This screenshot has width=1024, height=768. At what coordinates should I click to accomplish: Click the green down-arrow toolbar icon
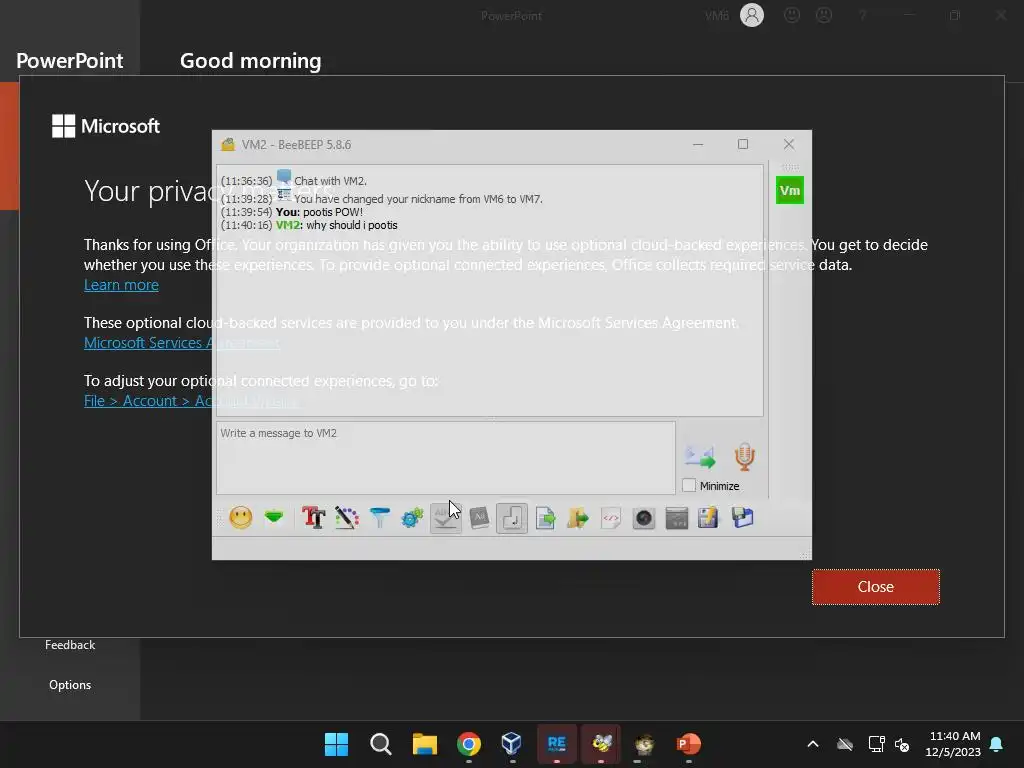pos(274,518)
